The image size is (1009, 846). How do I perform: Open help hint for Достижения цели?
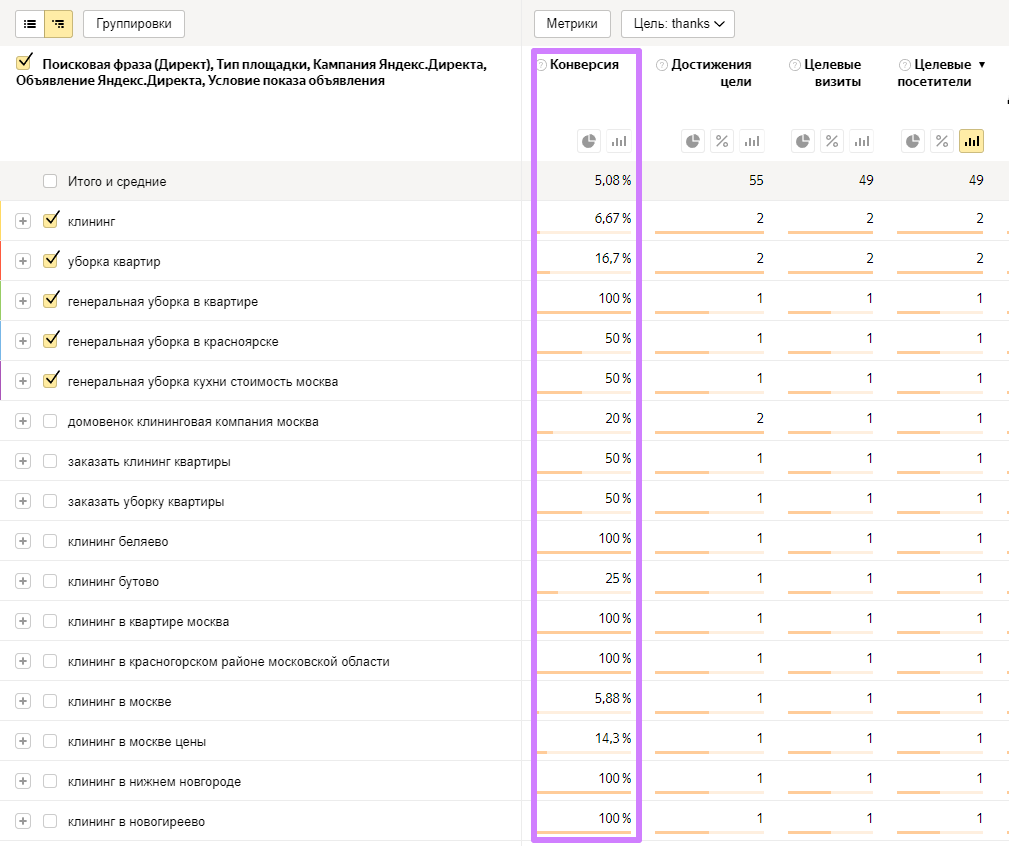point(662,65)
